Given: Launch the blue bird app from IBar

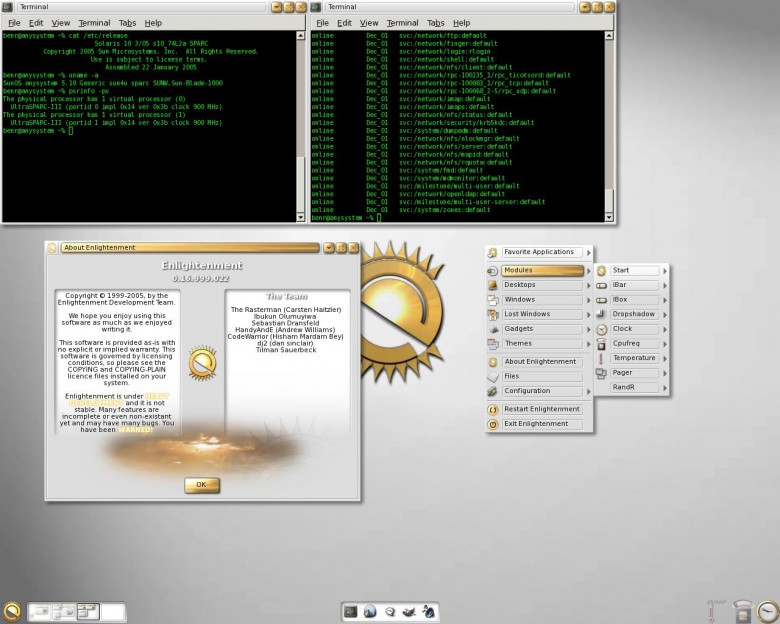Looking at the screenshot, I should [x=428, y=611].
